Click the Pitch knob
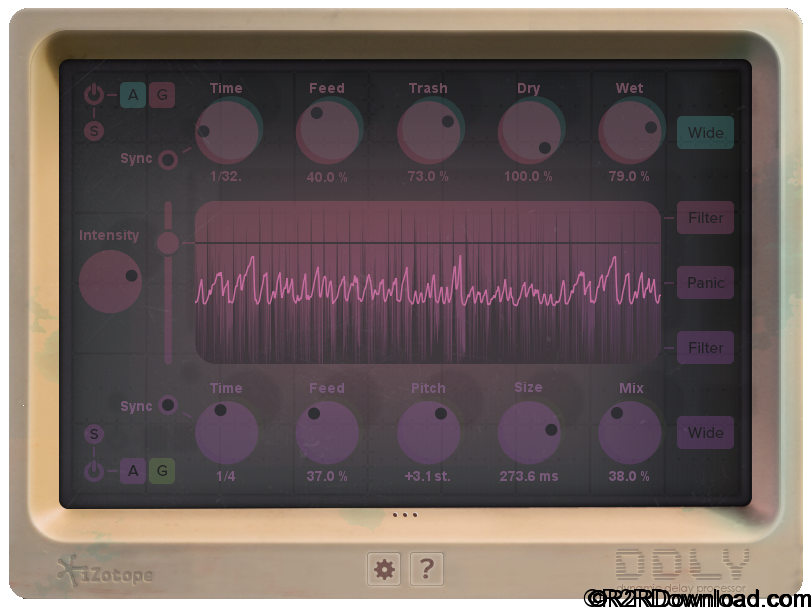 click(x=428, y=433)
